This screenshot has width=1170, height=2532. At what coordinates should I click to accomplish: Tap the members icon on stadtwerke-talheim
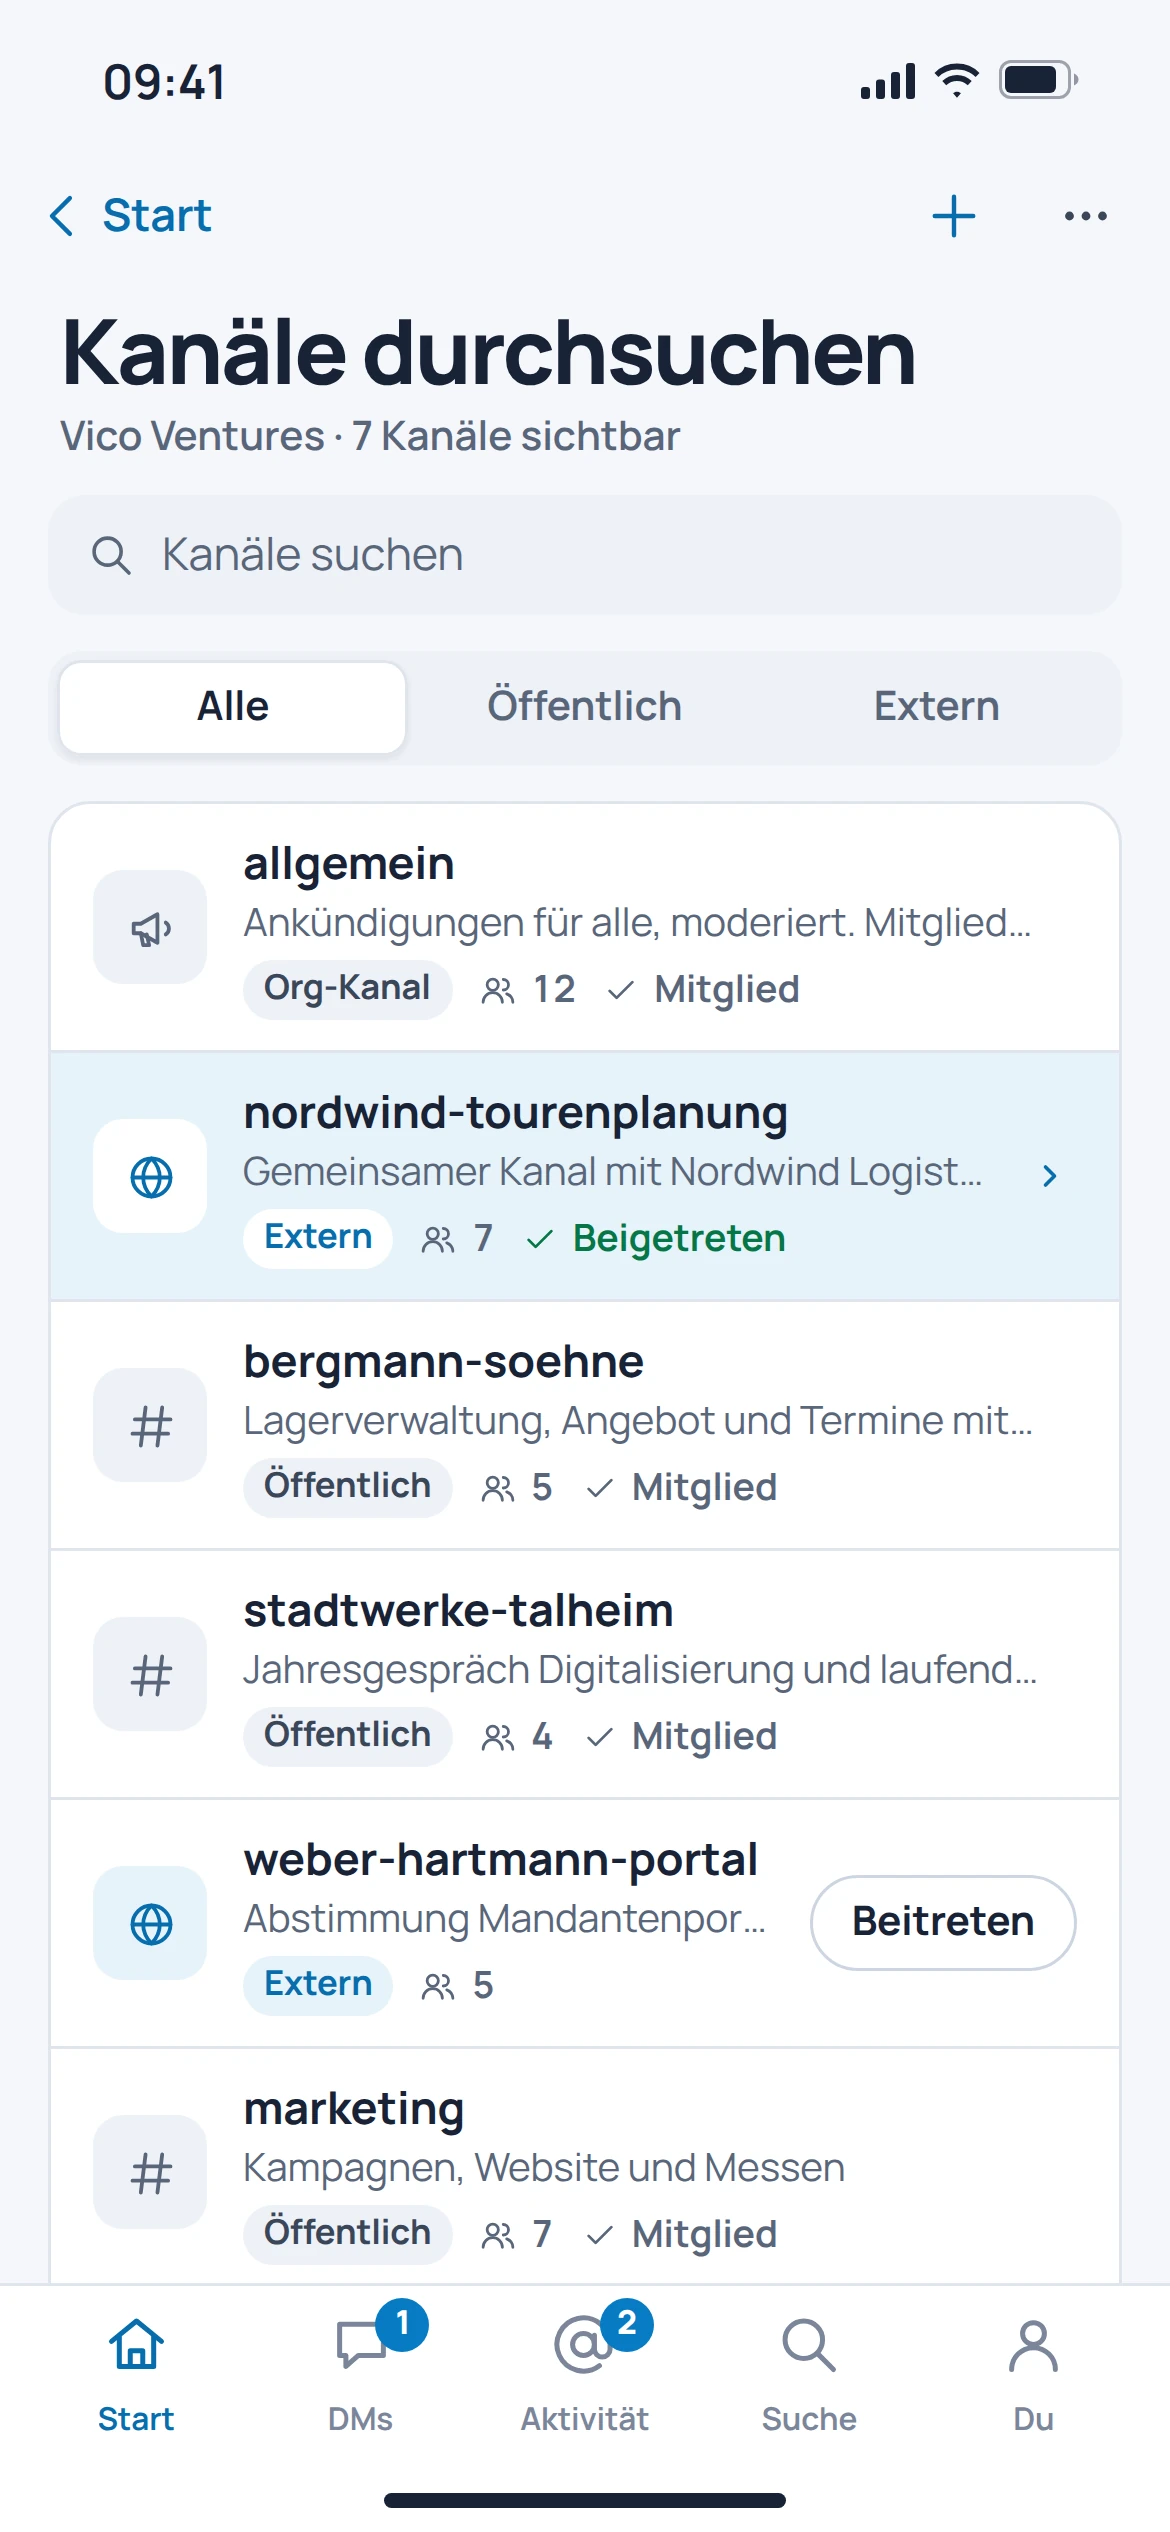point(498,1738)
